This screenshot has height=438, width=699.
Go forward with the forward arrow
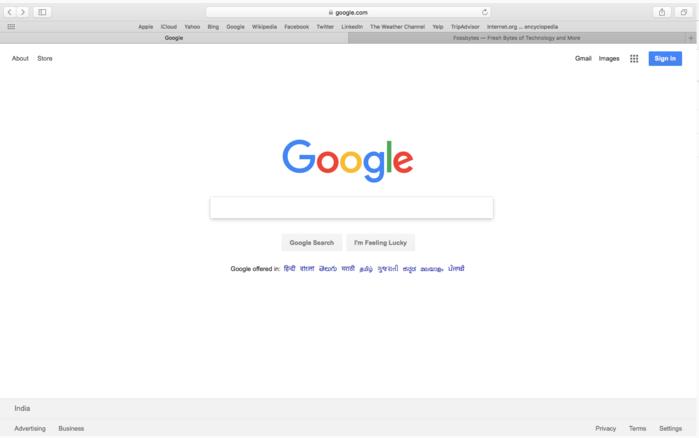coord(22,12)
